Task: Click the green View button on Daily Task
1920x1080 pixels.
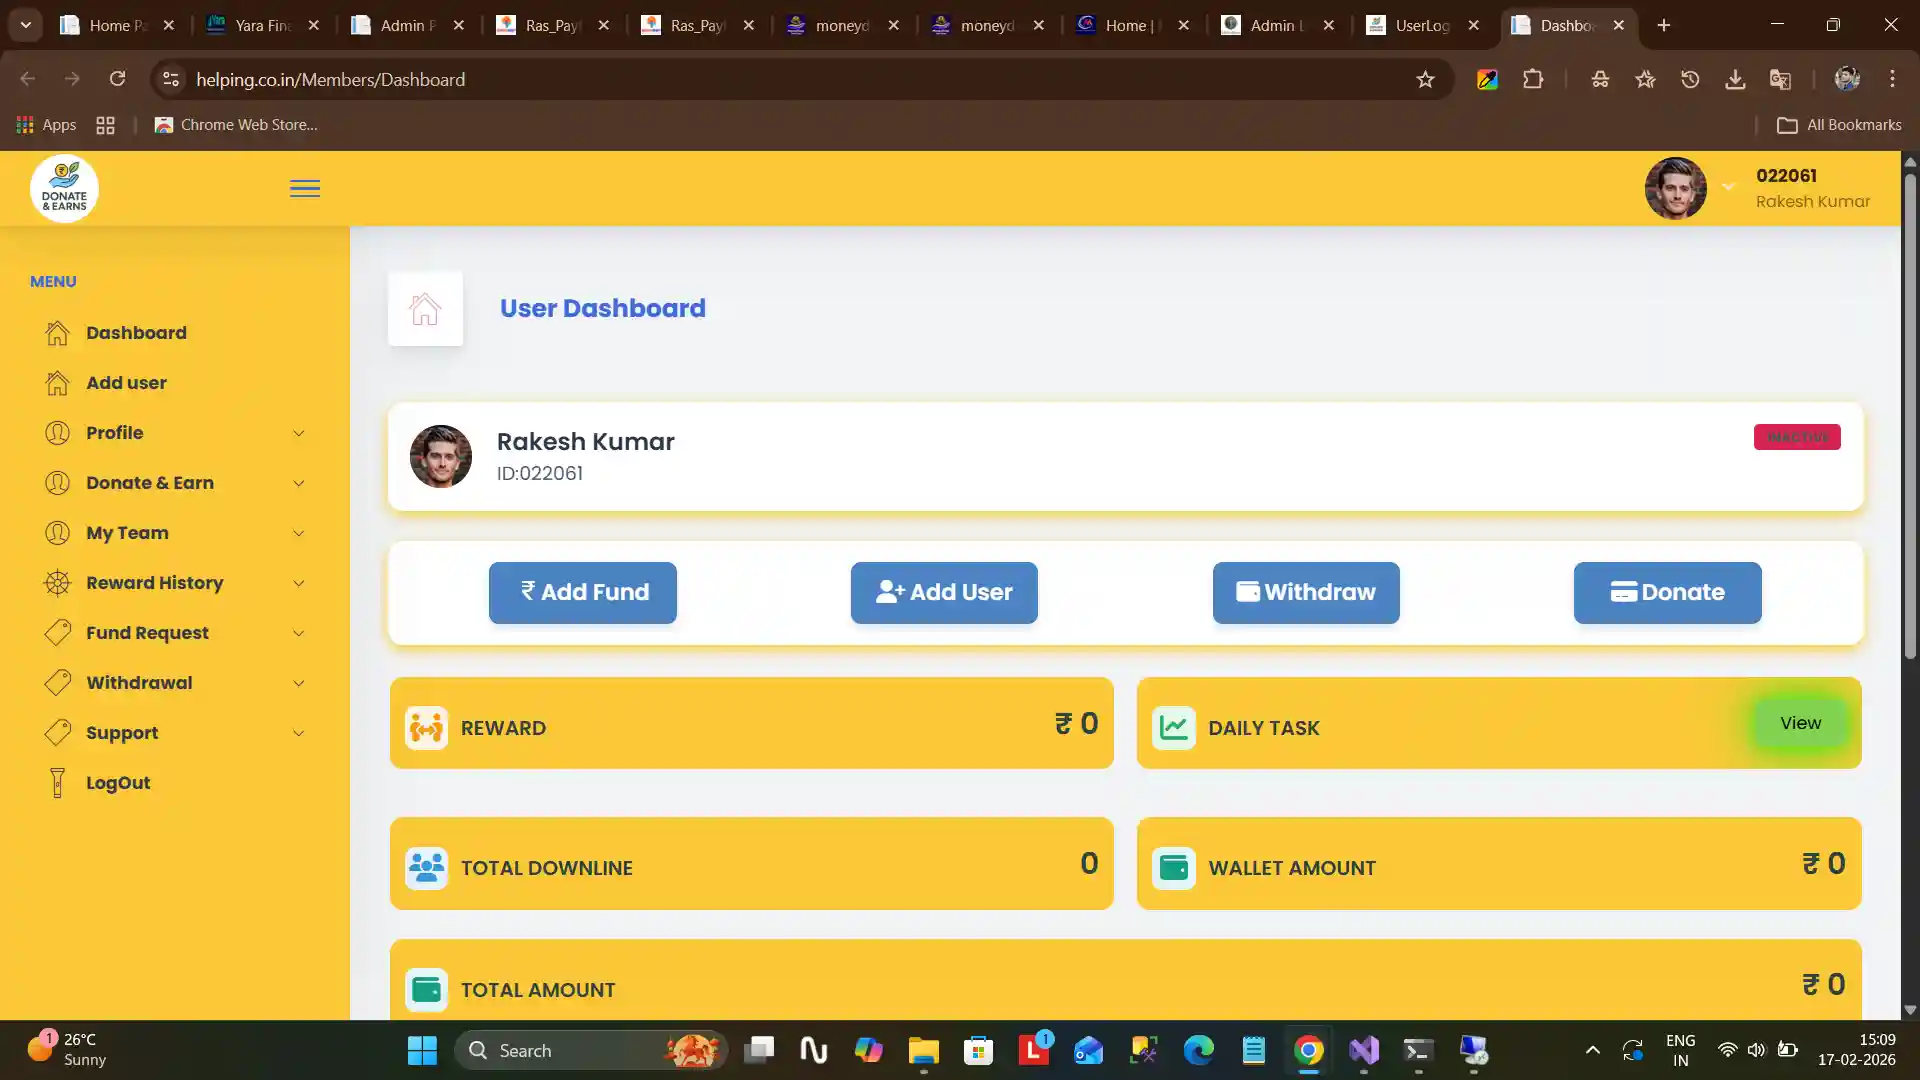Action: pyautogui.click(x=1800, y=723)
